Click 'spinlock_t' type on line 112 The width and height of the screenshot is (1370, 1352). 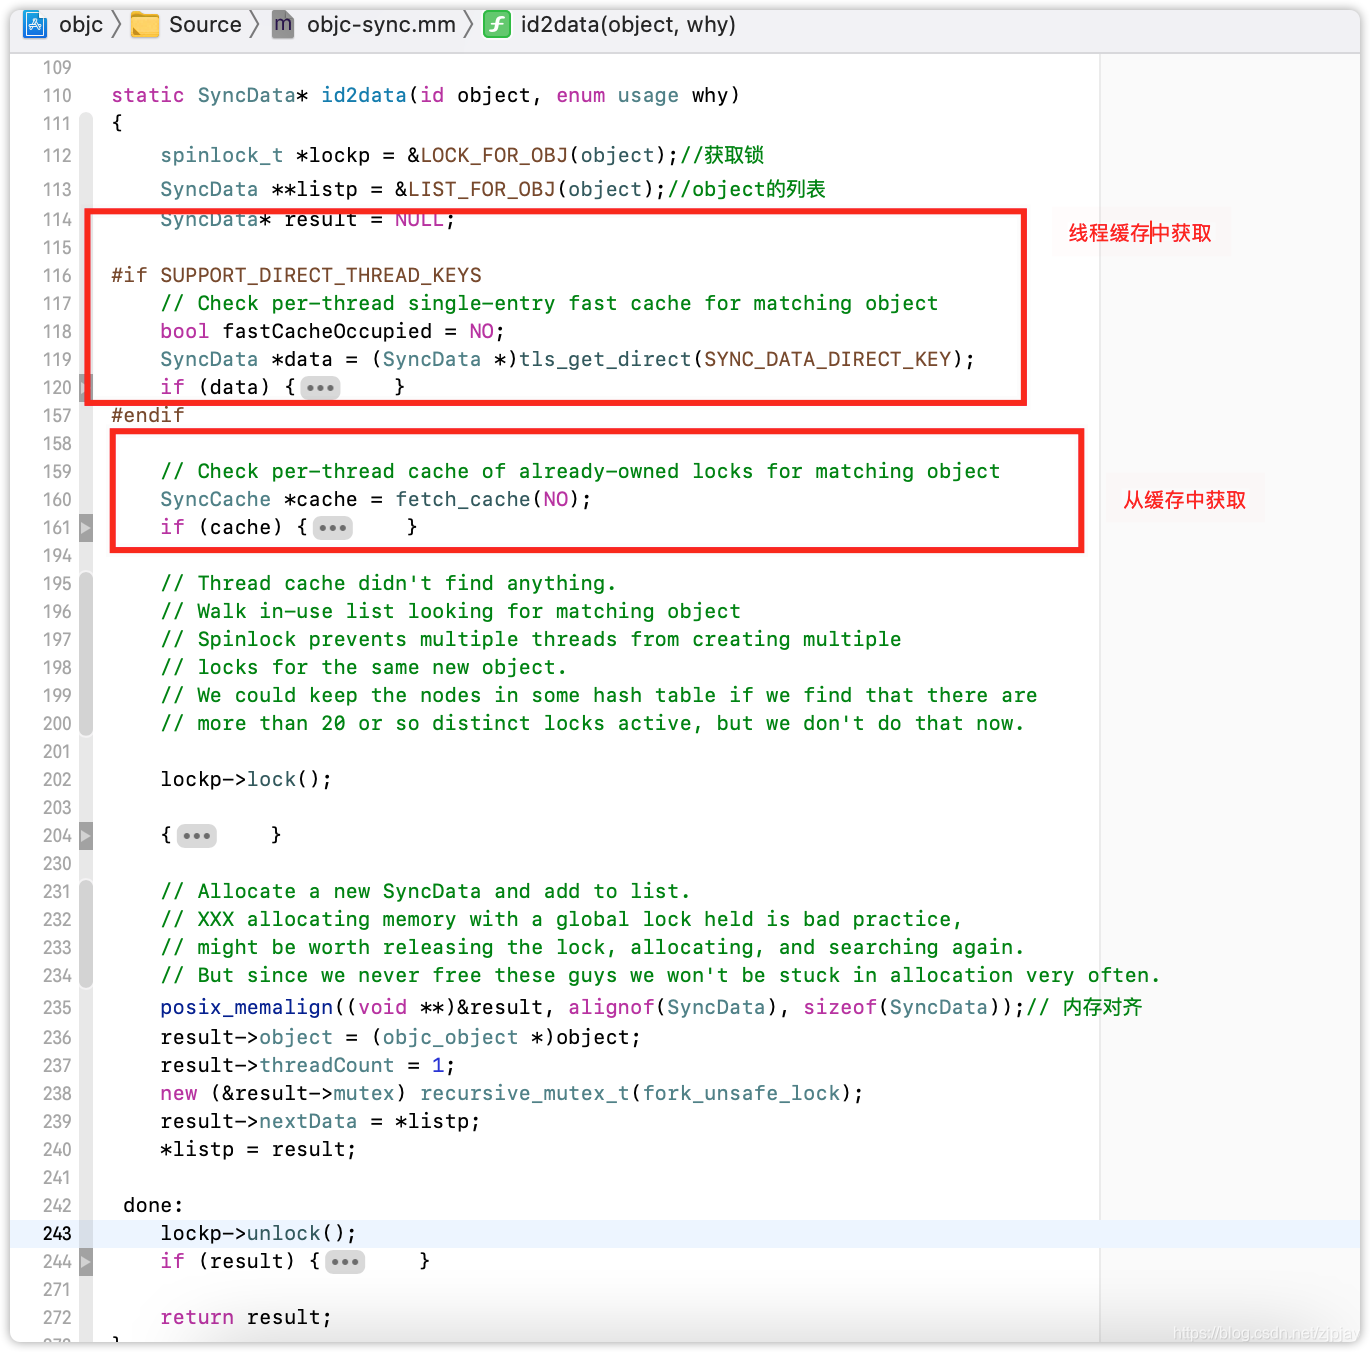click(222, 155)
